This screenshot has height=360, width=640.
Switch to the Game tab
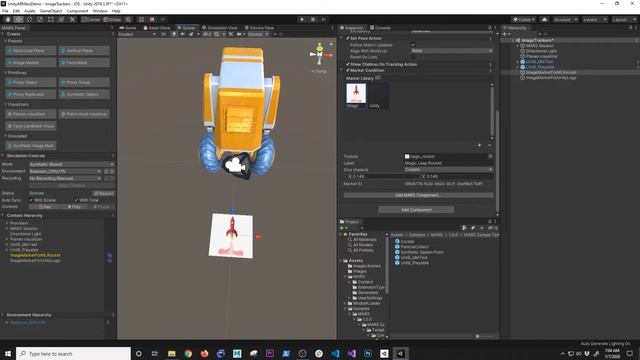(x=128, y=28)
